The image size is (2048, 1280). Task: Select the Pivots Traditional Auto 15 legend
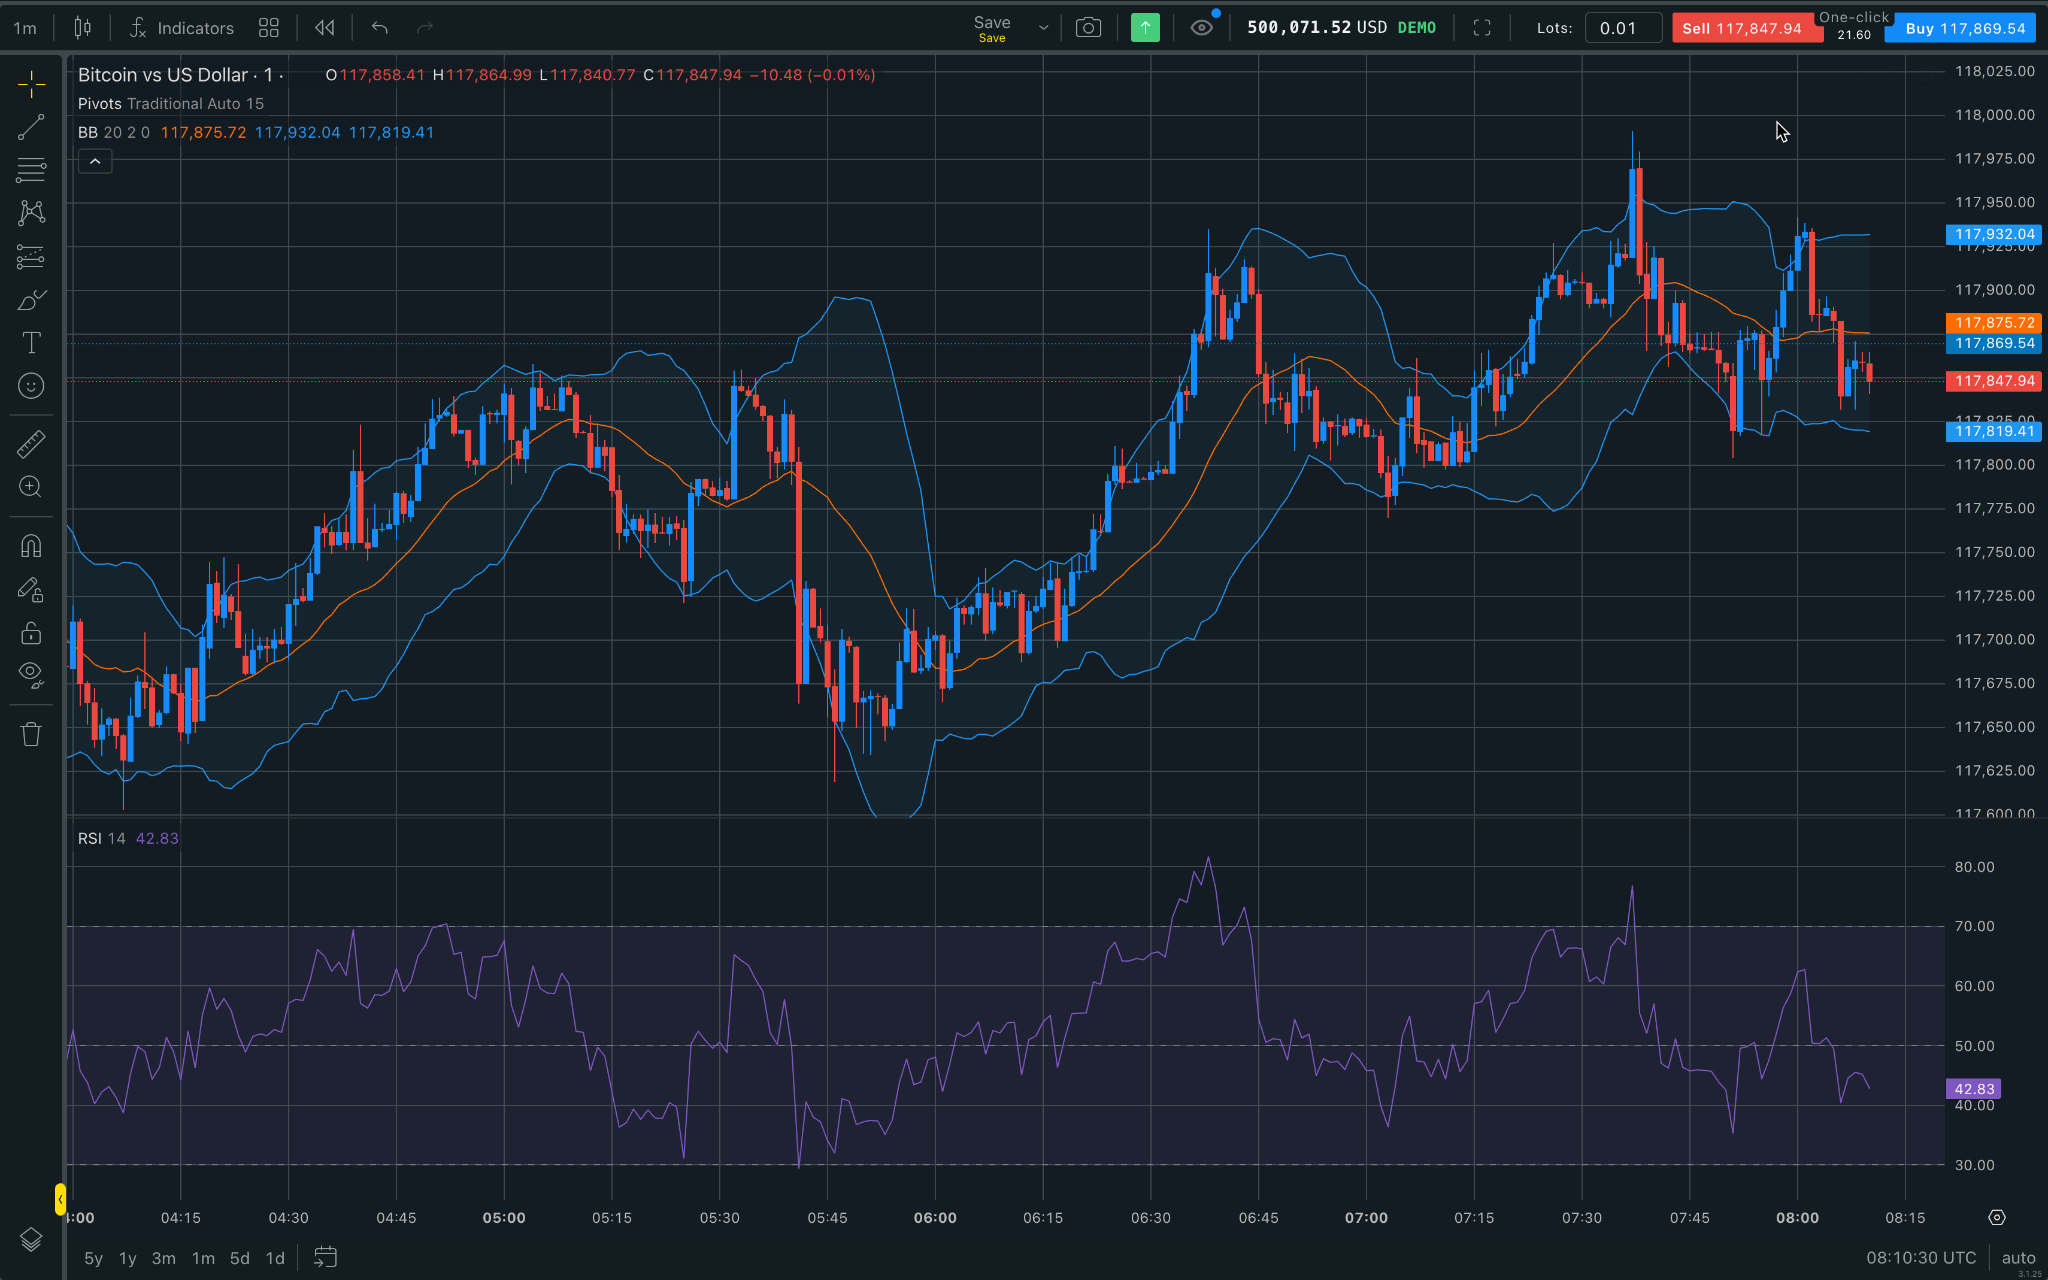(x=171, y=104)
